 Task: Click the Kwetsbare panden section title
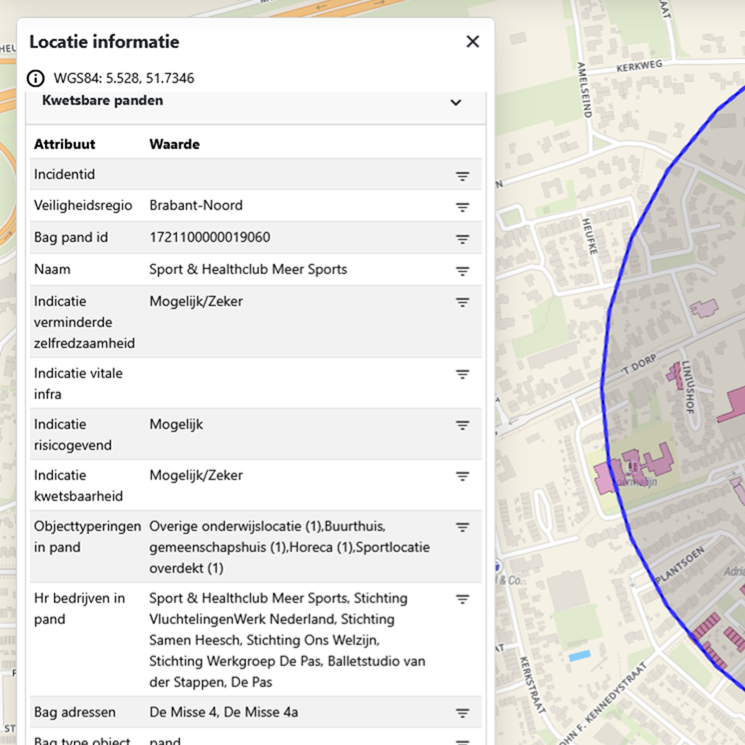(102, 101)
